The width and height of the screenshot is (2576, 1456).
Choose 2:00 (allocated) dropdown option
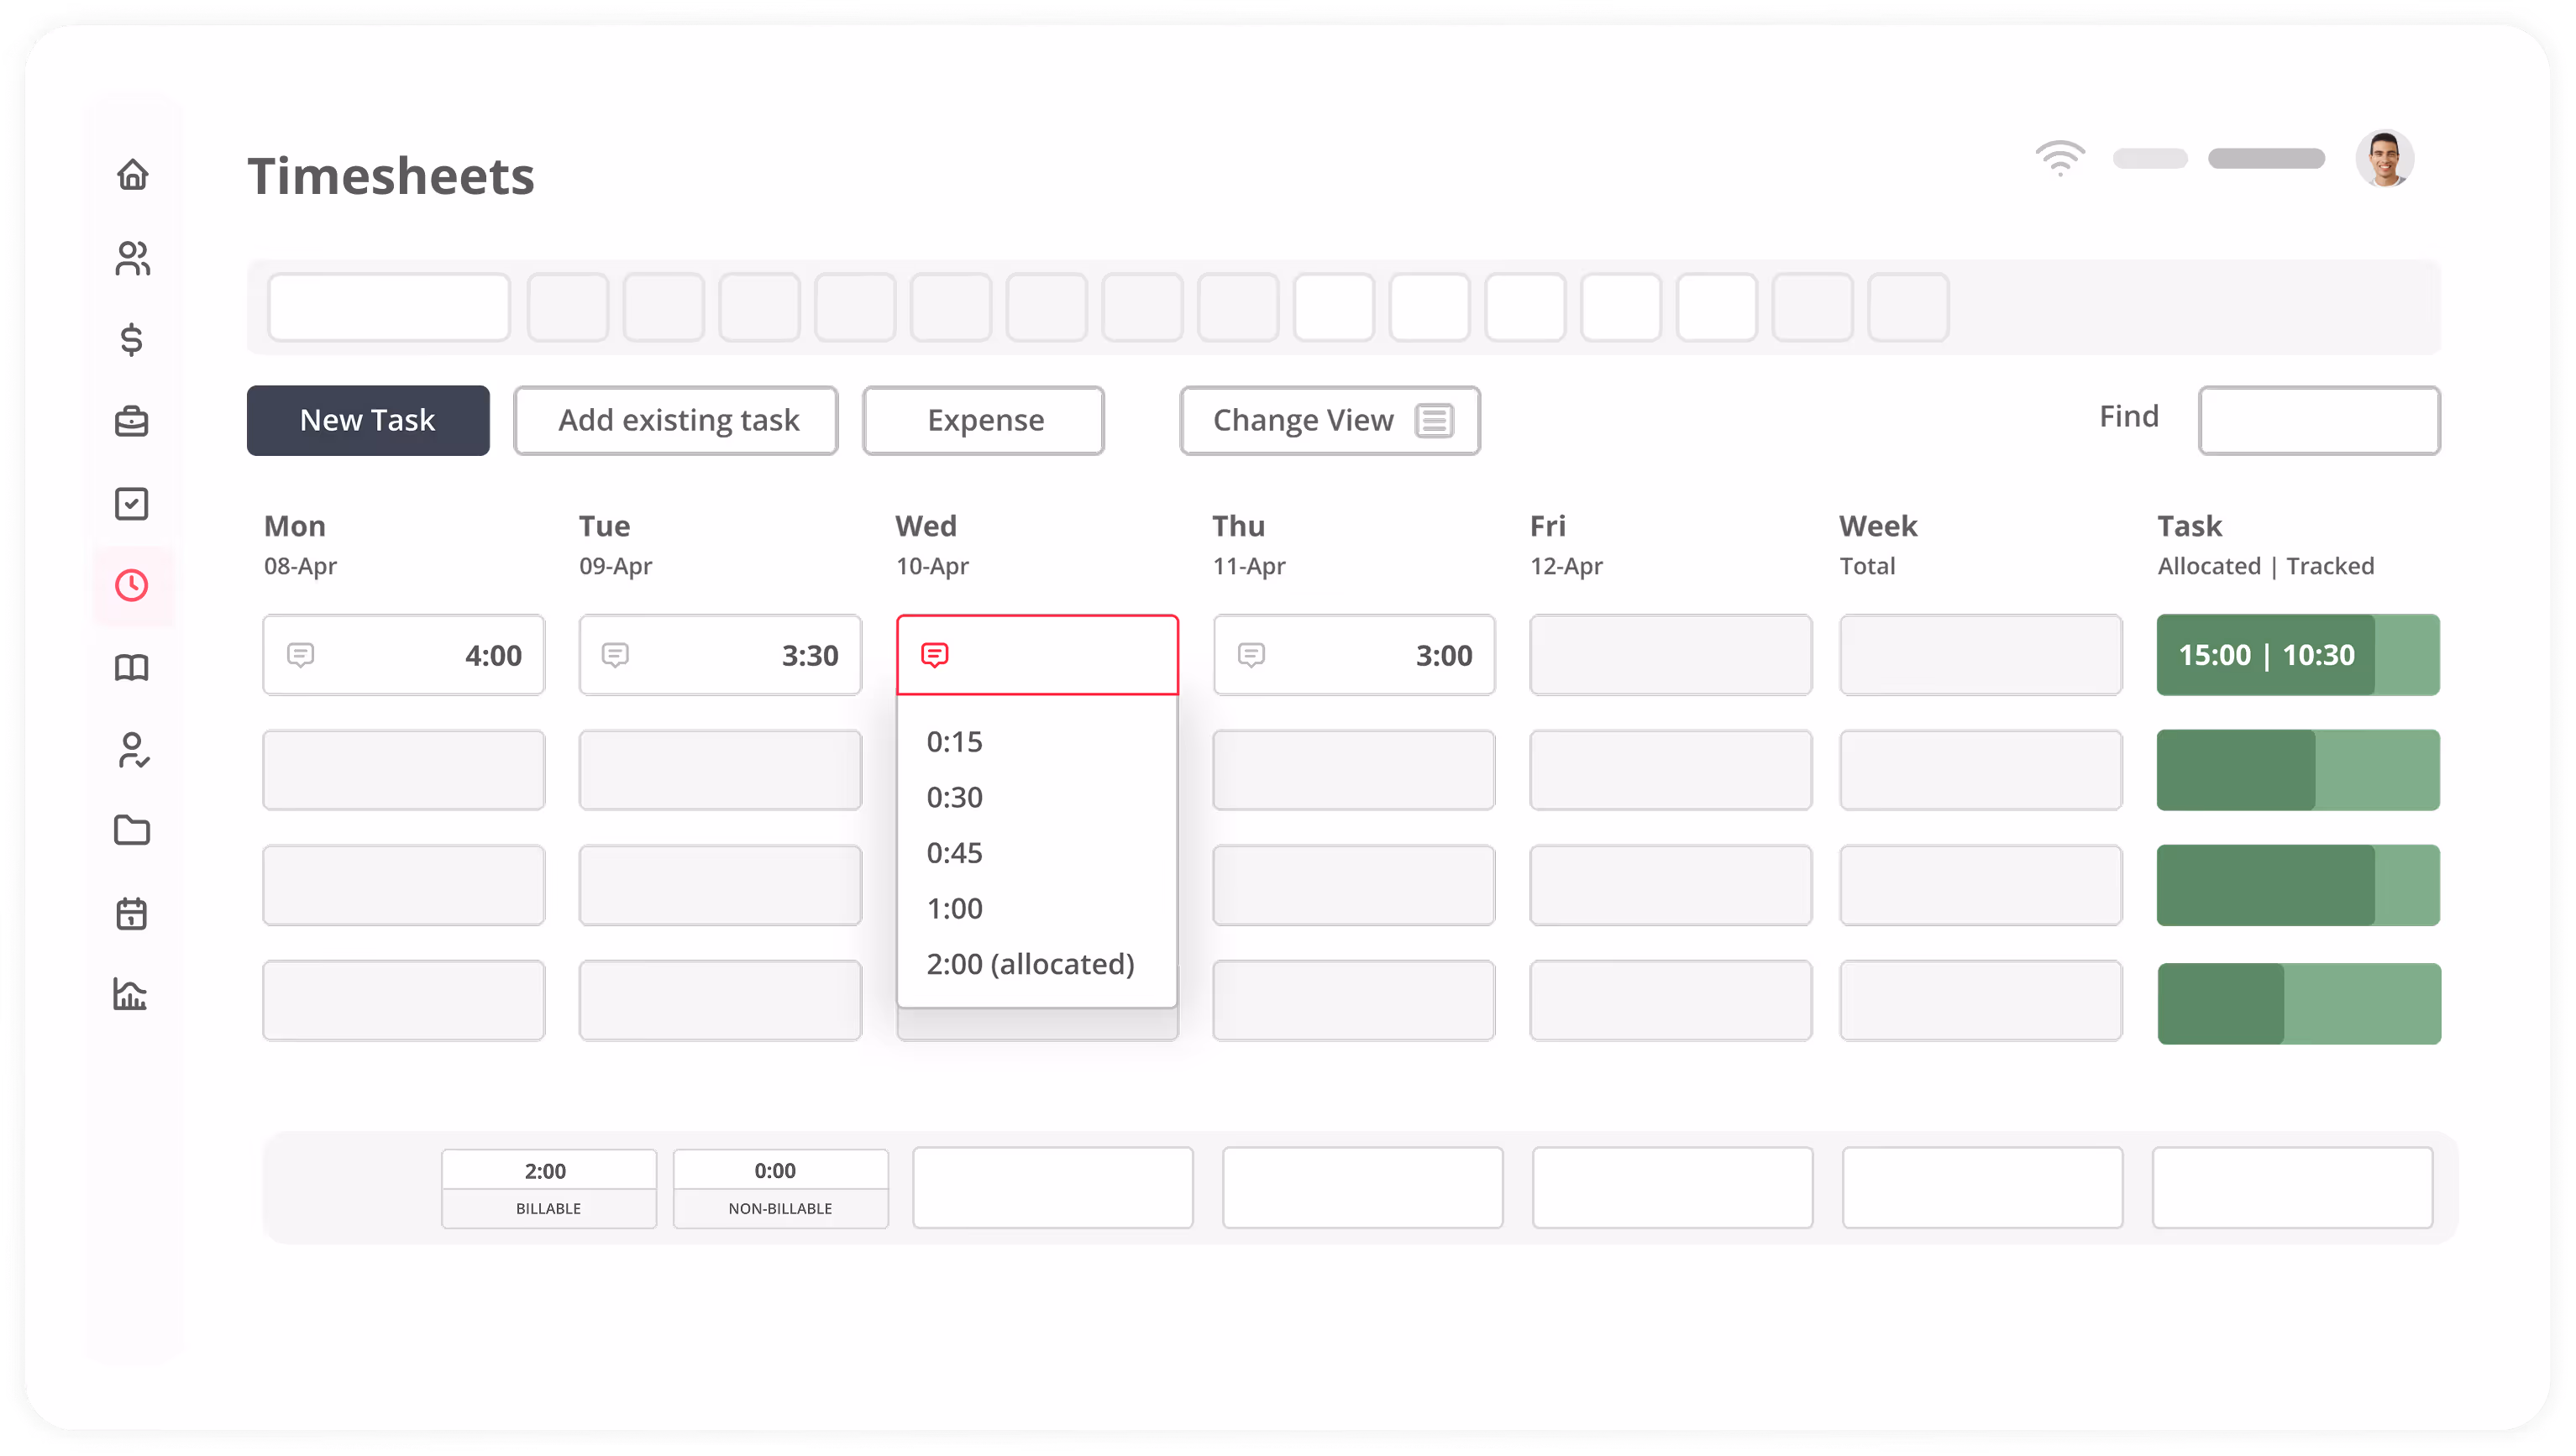point(1030,964)
